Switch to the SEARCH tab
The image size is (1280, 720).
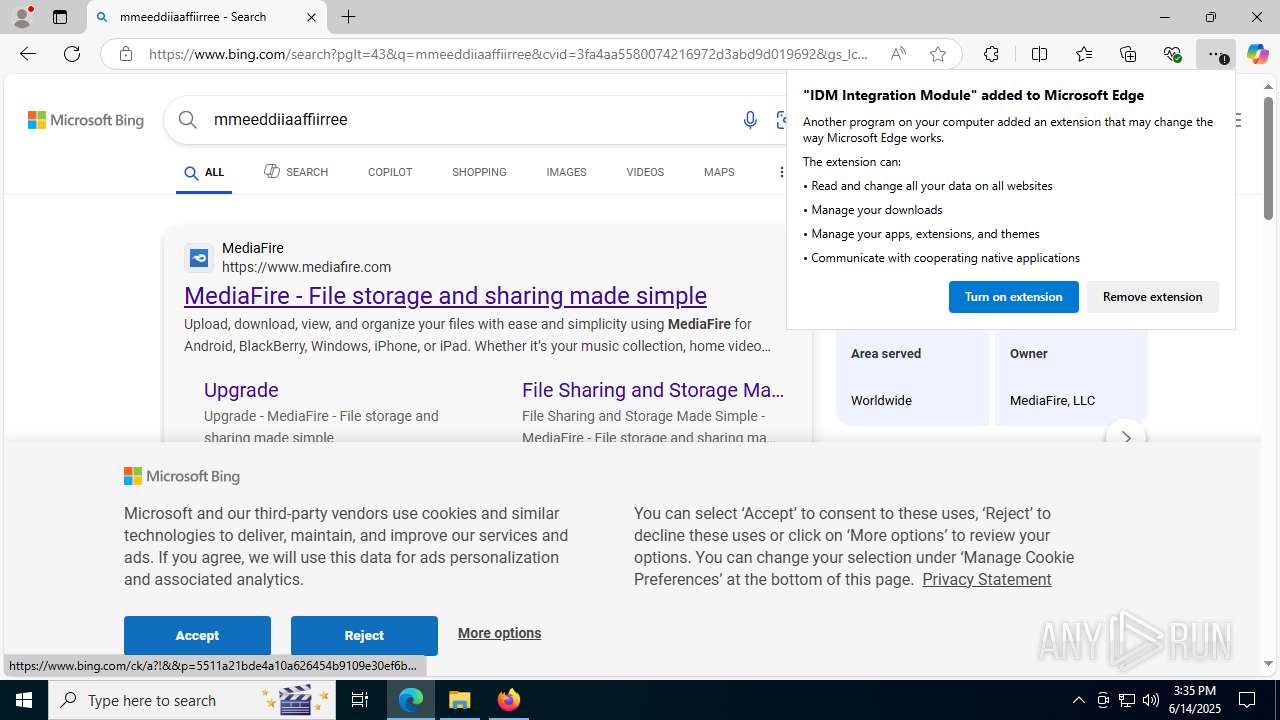[x=296, y=172]
